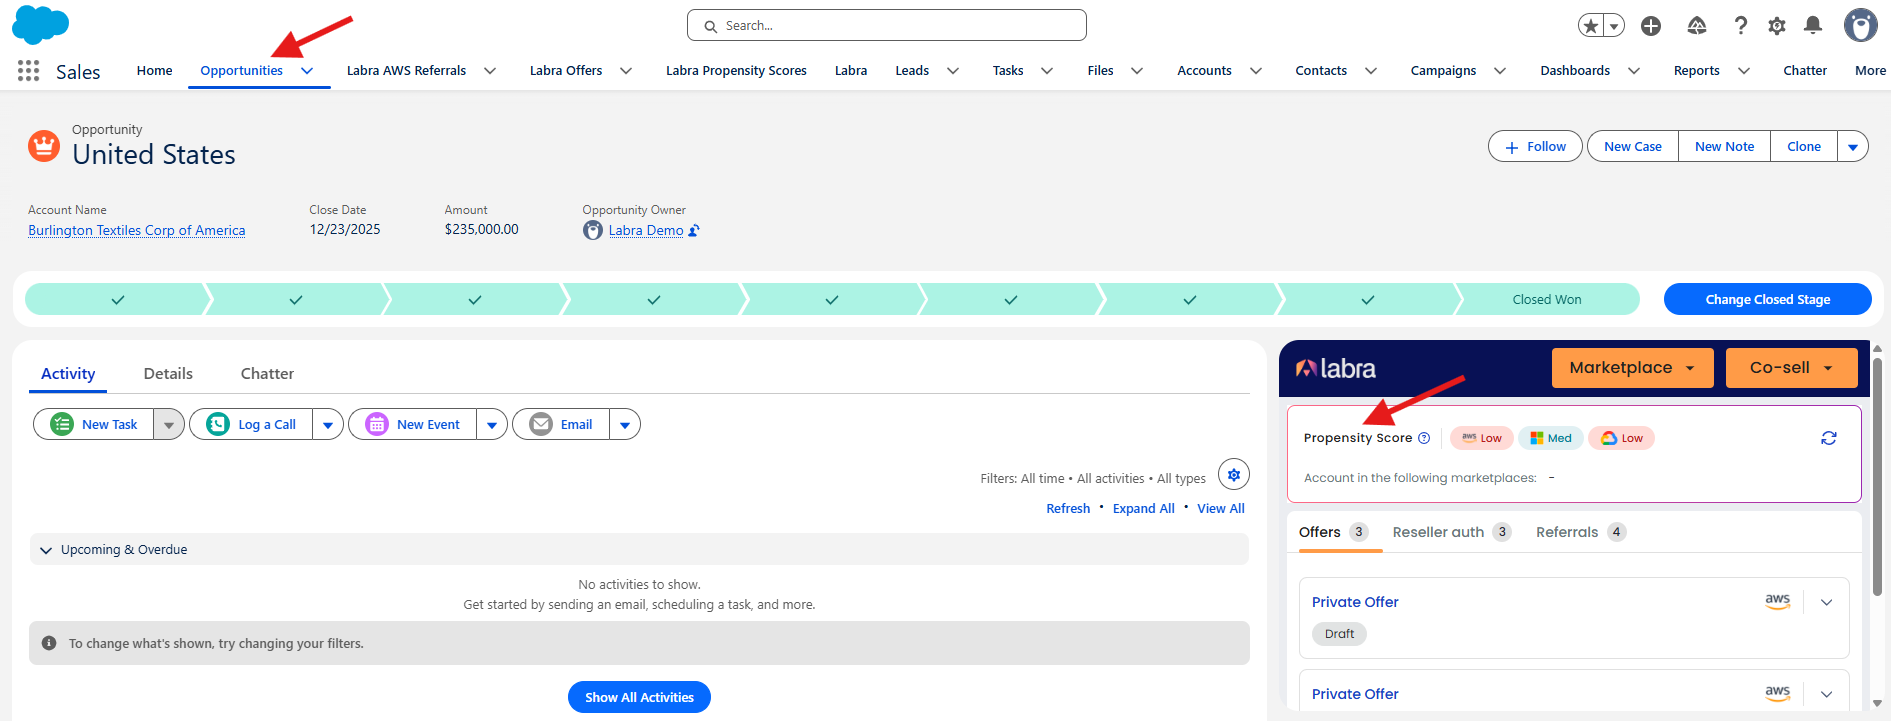Open the Chatter nav item

1805,71
